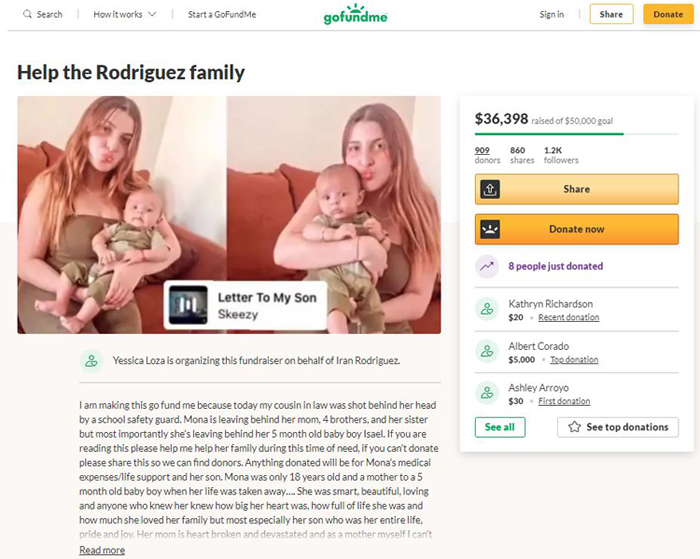This screenshot has width=700, height=559.
Task: Expand the story with Read more
Action: tap(102, 550)
